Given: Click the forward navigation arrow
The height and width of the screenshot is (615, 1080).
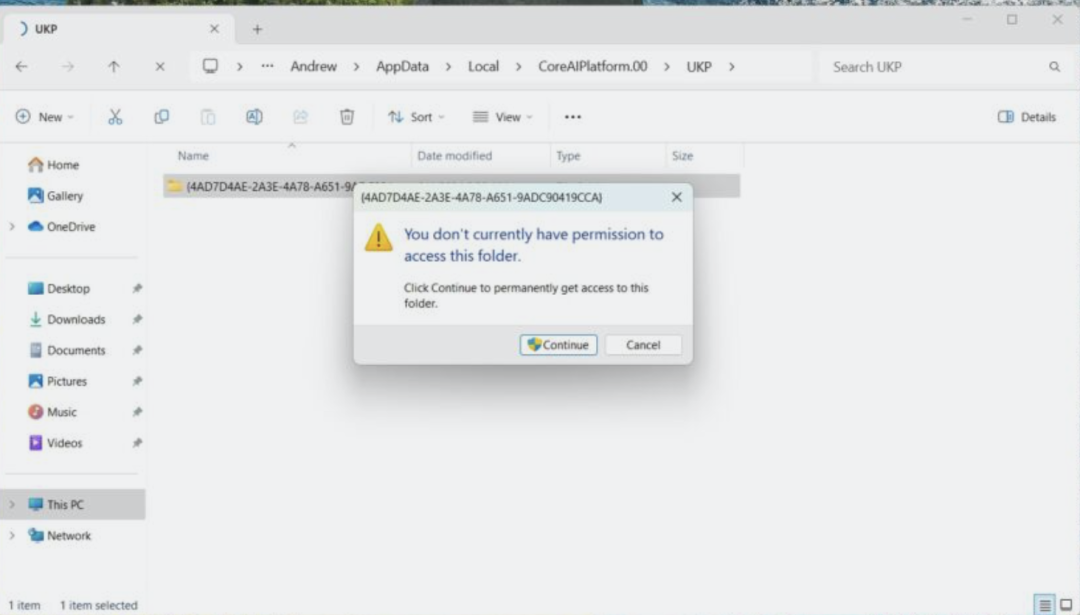Looking at the screenshot, I should point(68,67).
